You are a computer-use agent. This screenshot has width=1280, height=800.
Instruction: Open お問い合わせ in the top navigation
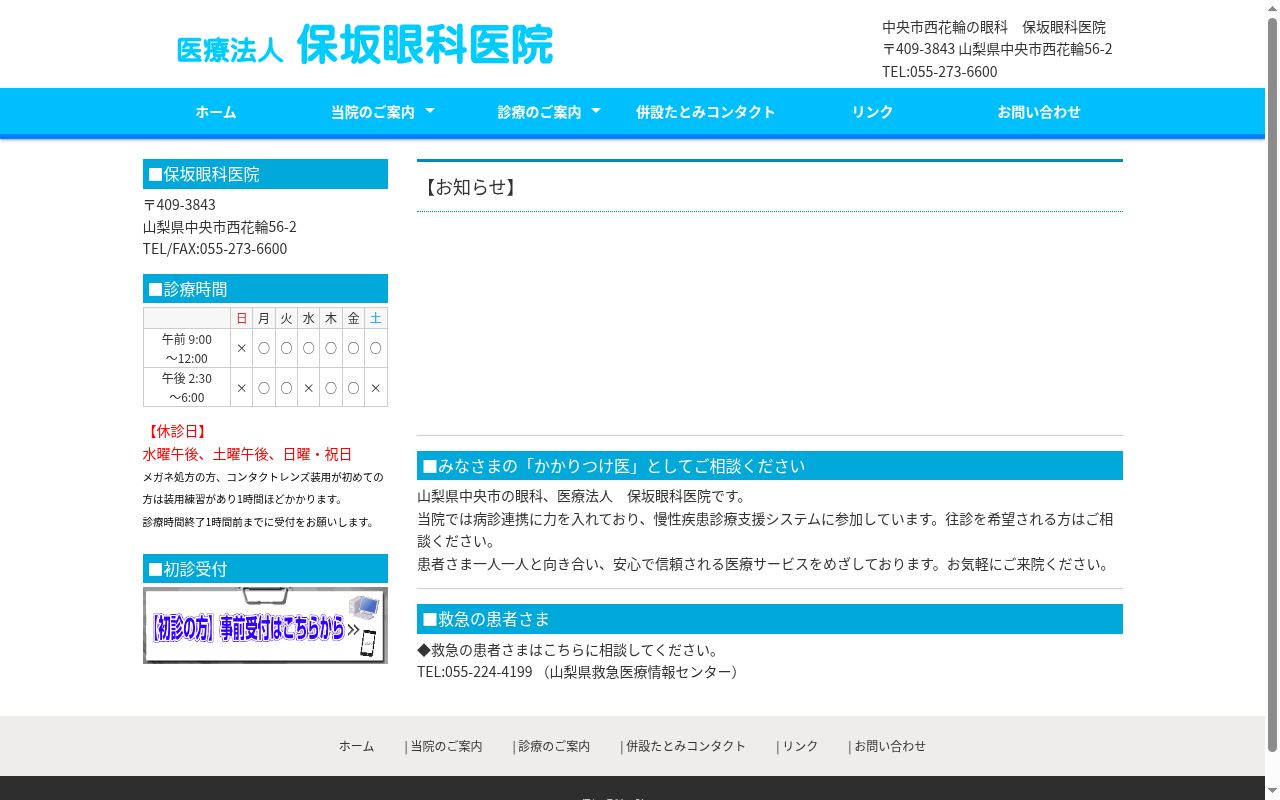point(1039,112)
